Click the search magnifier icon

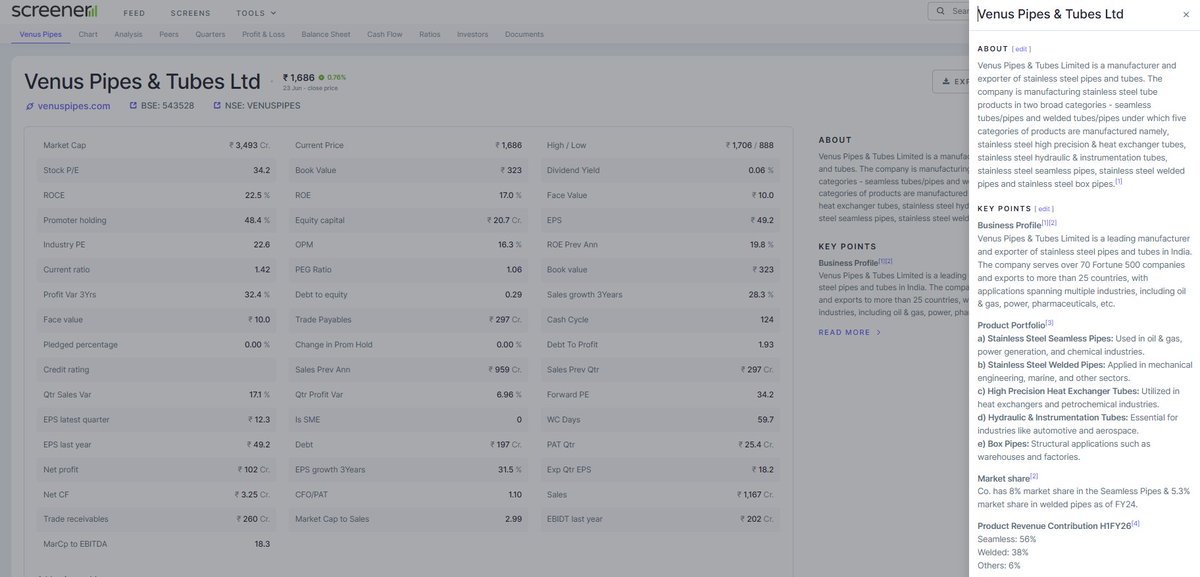(940, 12)
